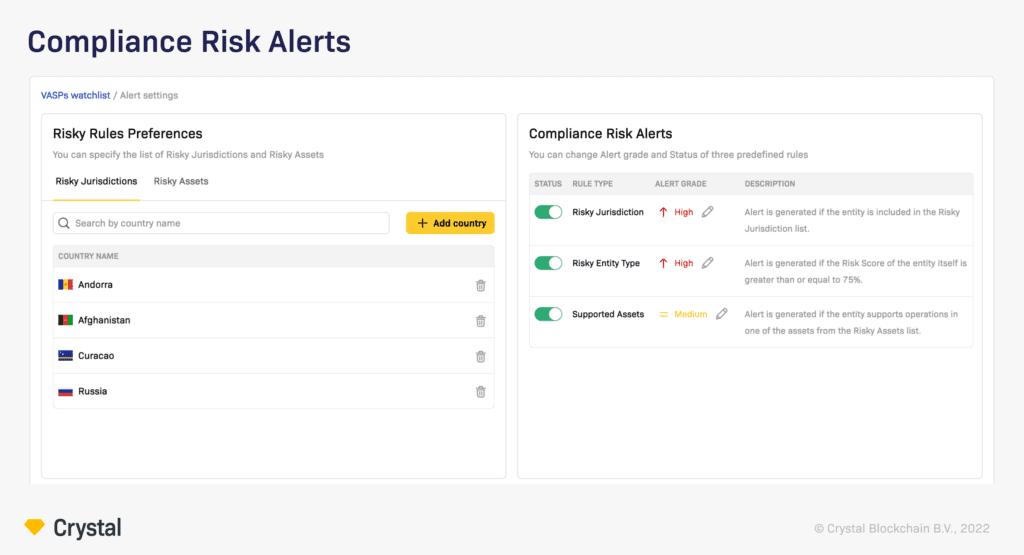This screenshot has width=1024, height=555.
Task: Click the Medium equals icon for Supported Assets
Action: click(664, 314)
